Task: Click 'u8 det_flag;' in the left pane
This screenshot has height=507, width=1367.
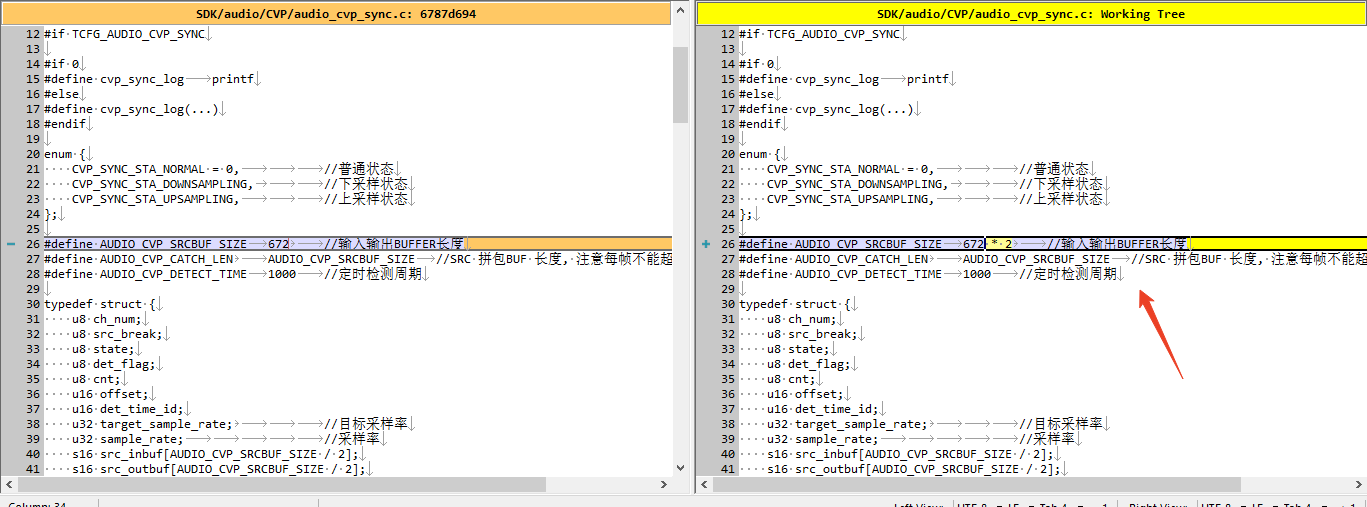Action: (113, 364)
